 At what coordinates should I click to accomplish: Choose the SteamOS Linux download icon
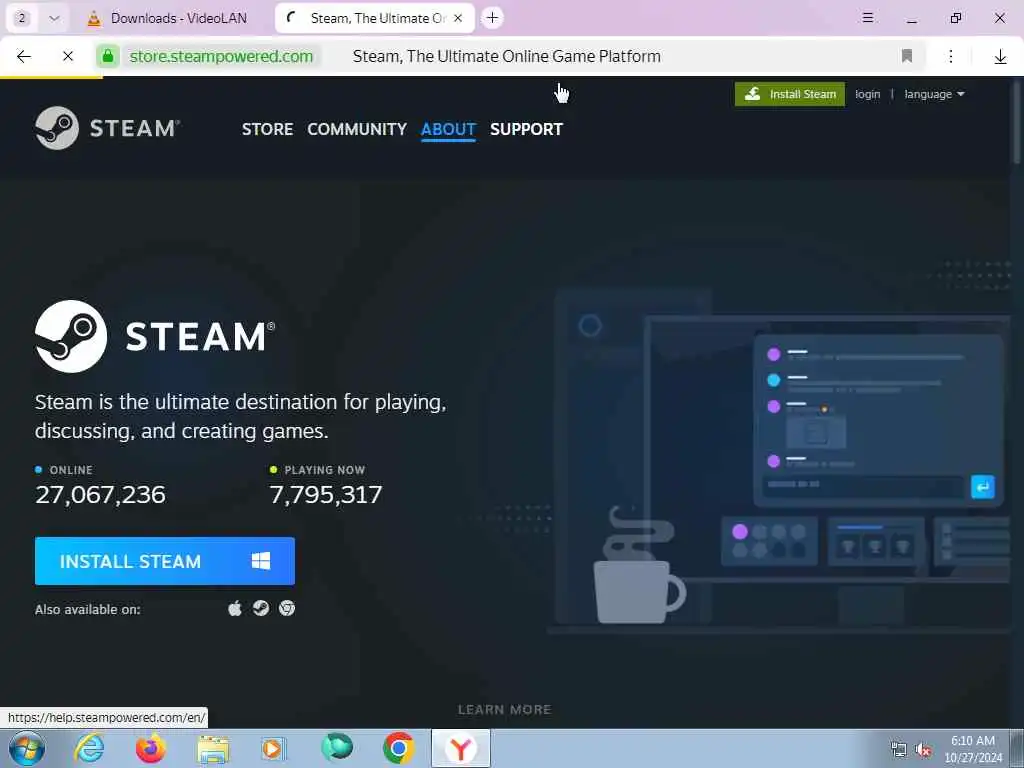point(261,609)
